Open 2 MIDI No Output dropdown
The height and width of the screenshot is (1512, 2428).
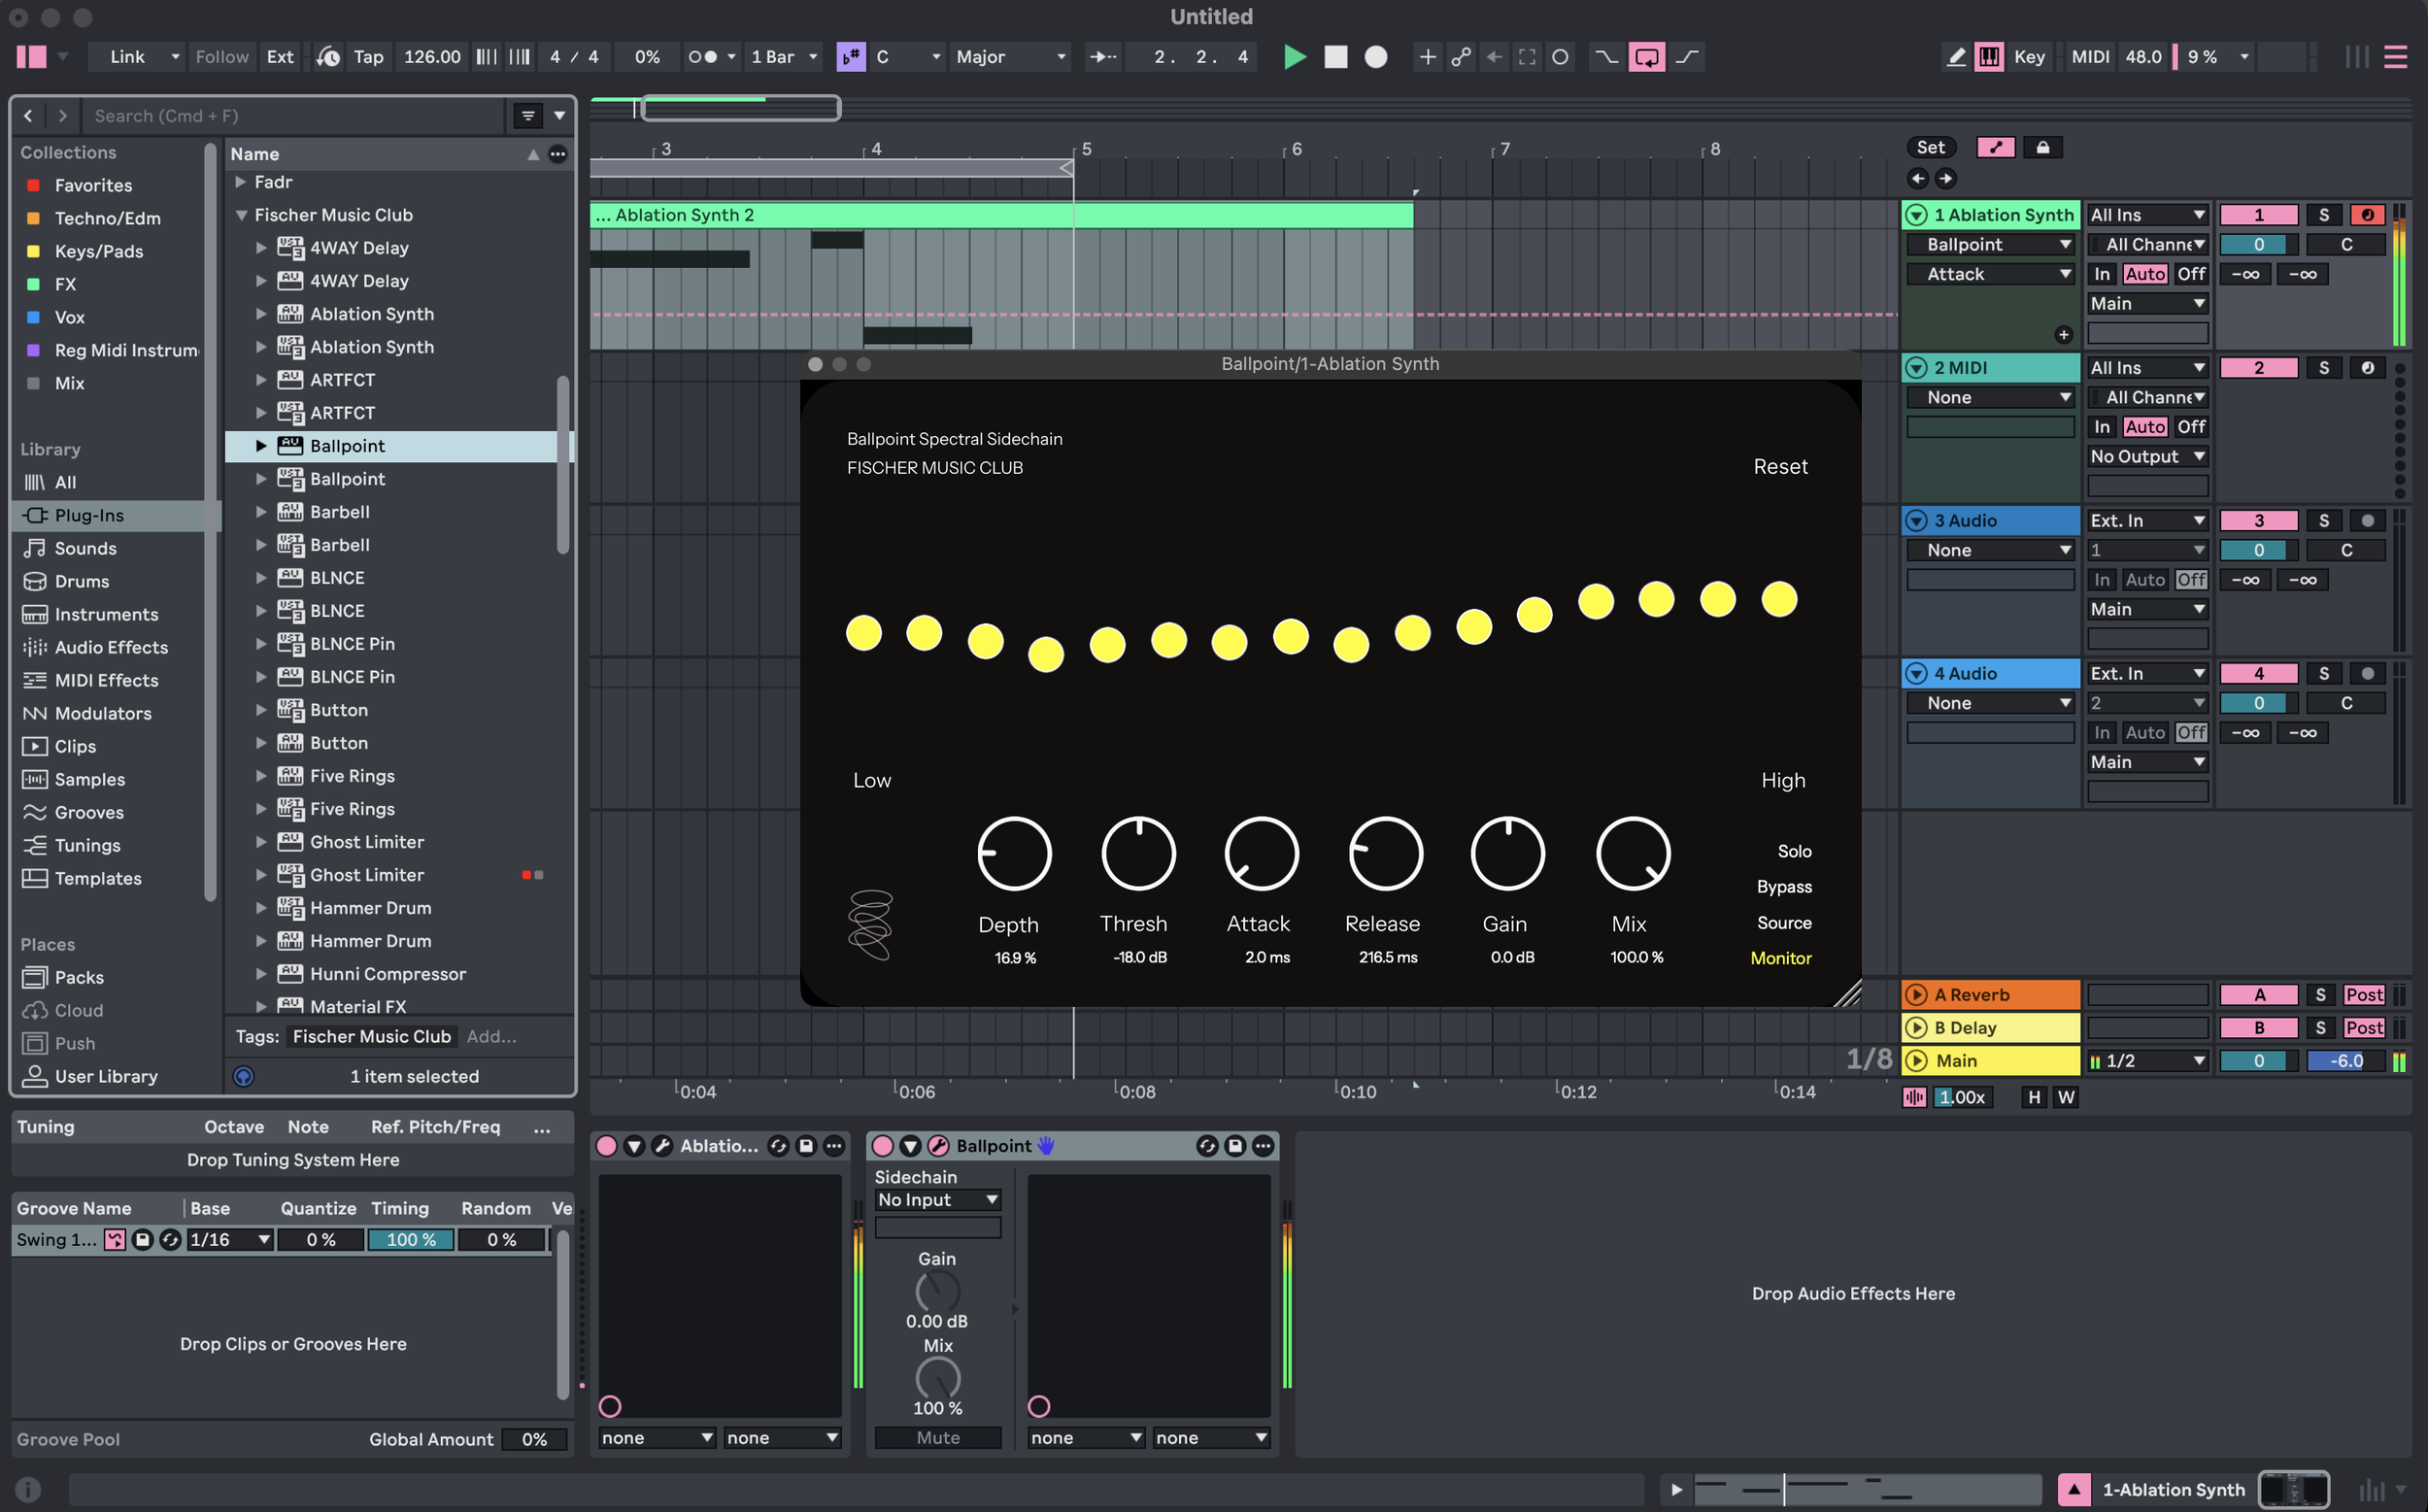click(2147, 457)
